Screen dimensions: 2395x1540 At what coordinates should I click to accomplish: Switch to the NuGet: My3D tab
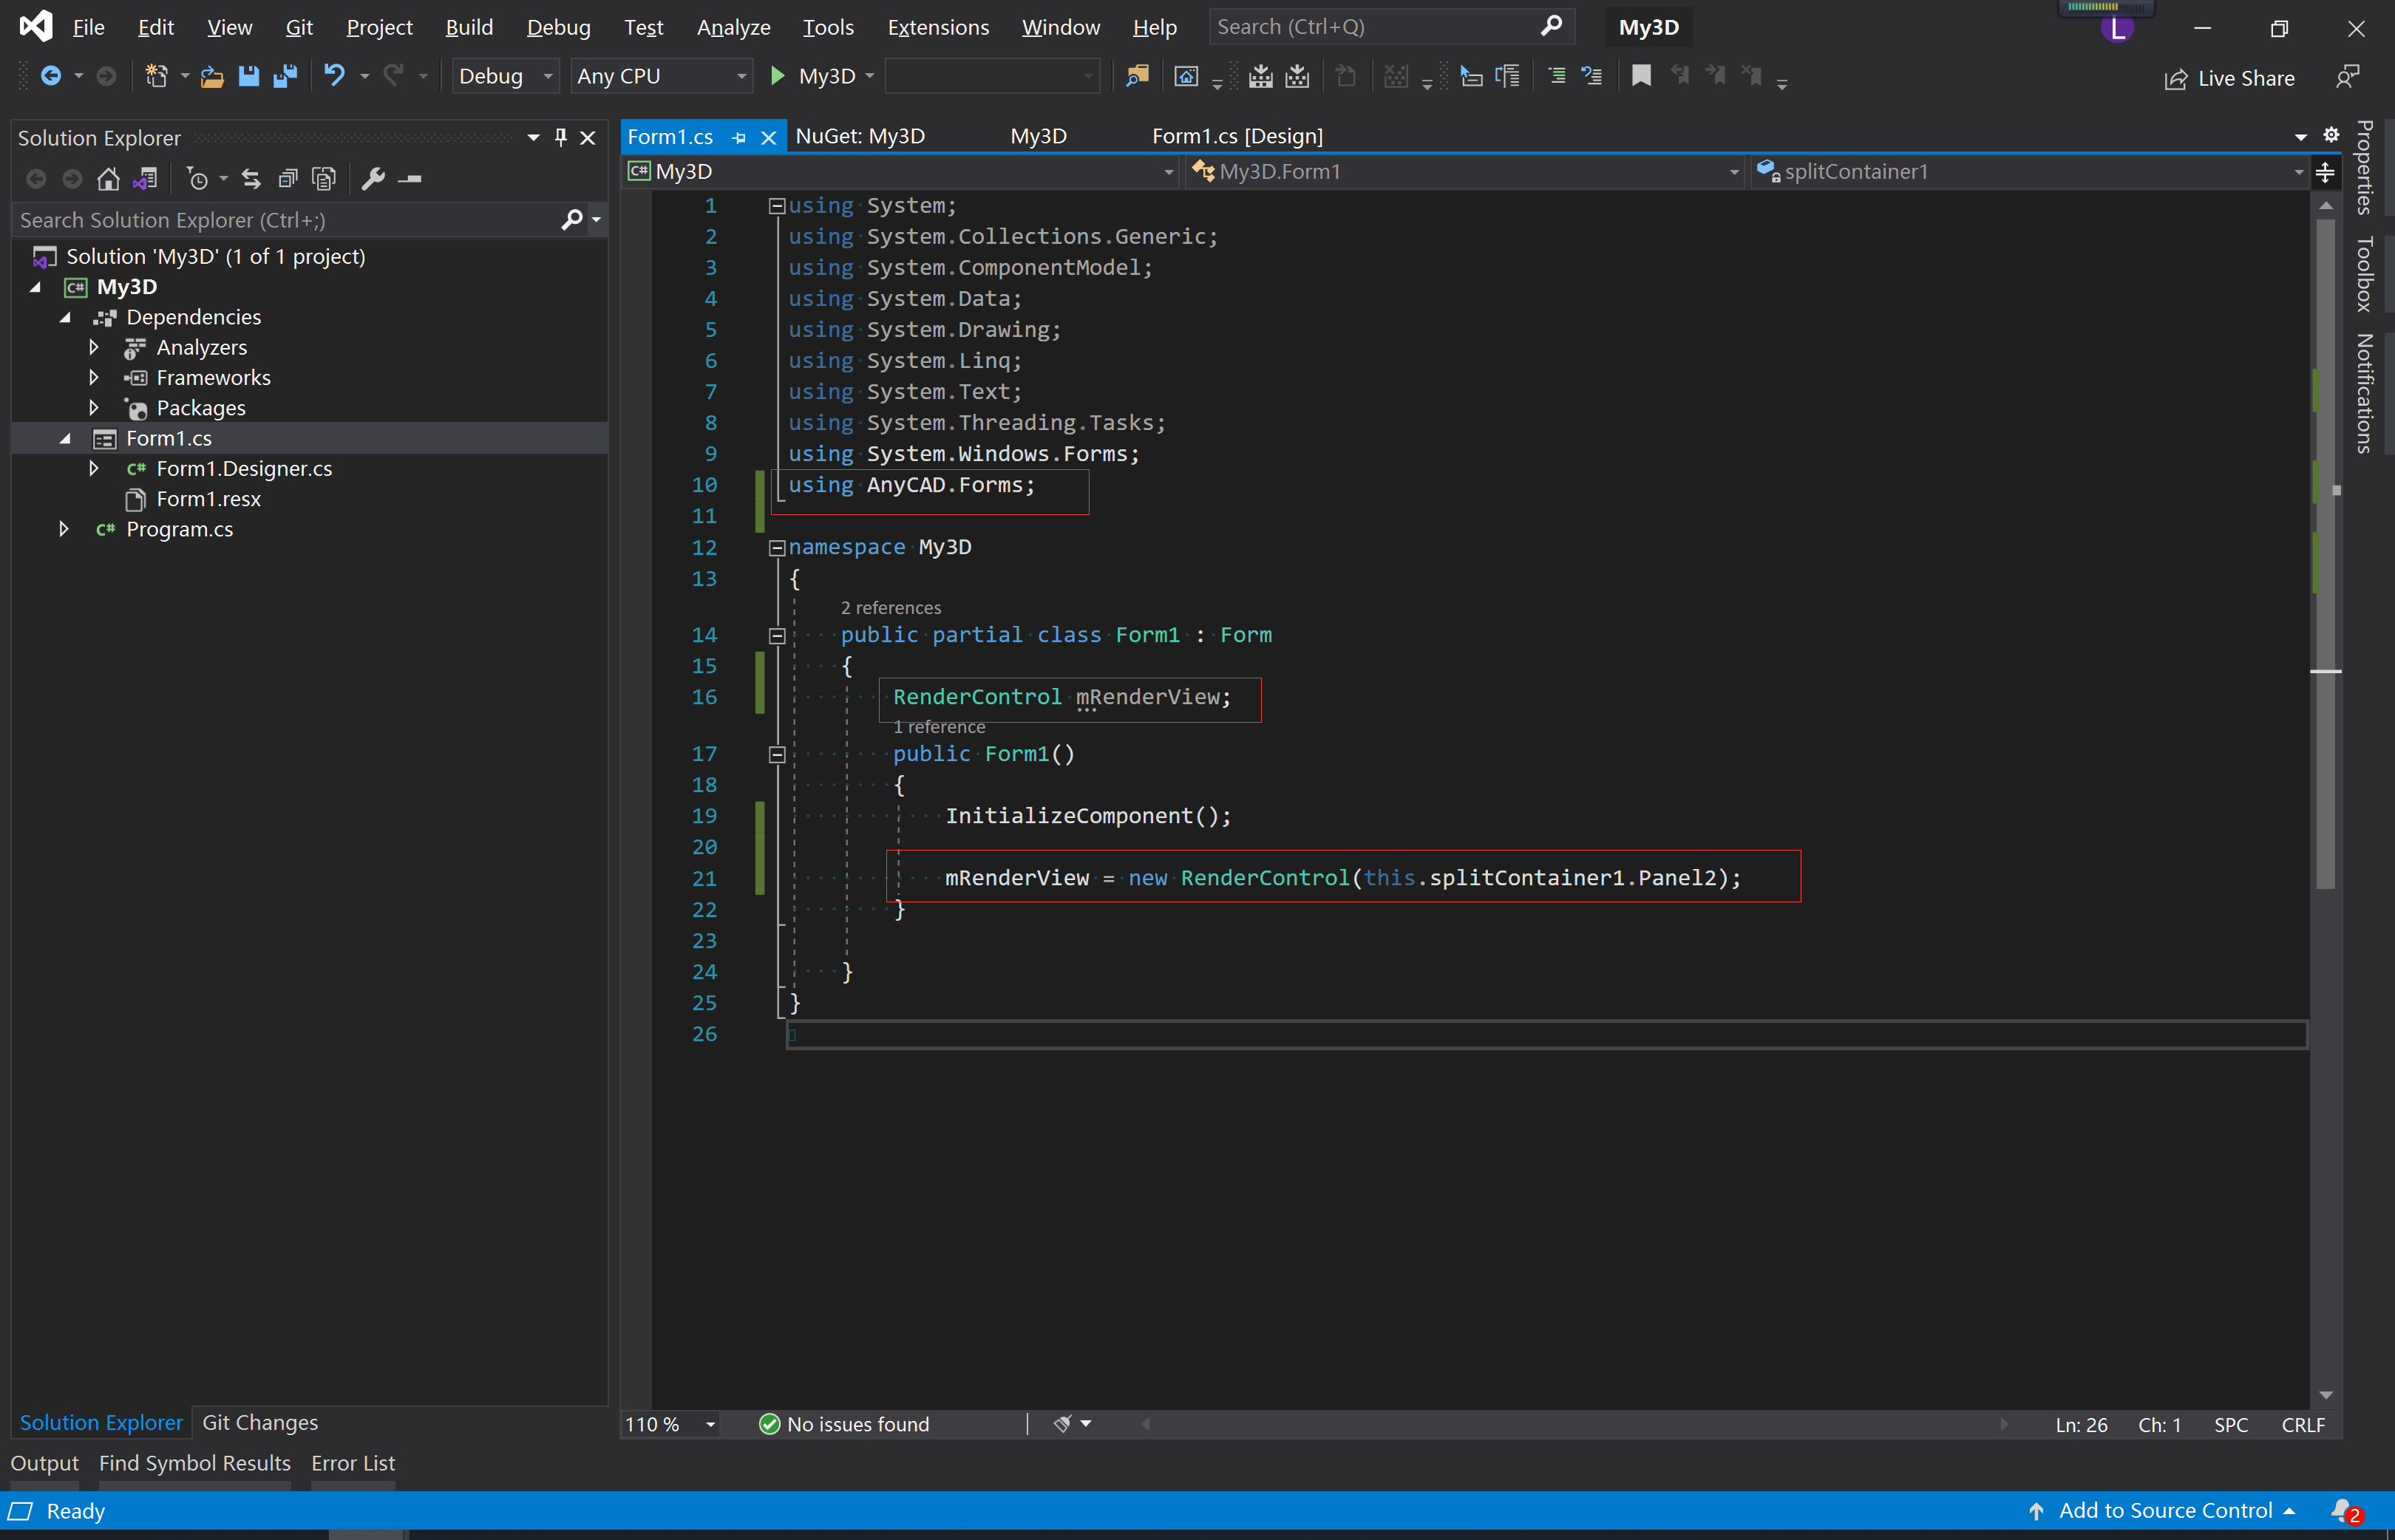pyautogui.click(x=860, y=136)
